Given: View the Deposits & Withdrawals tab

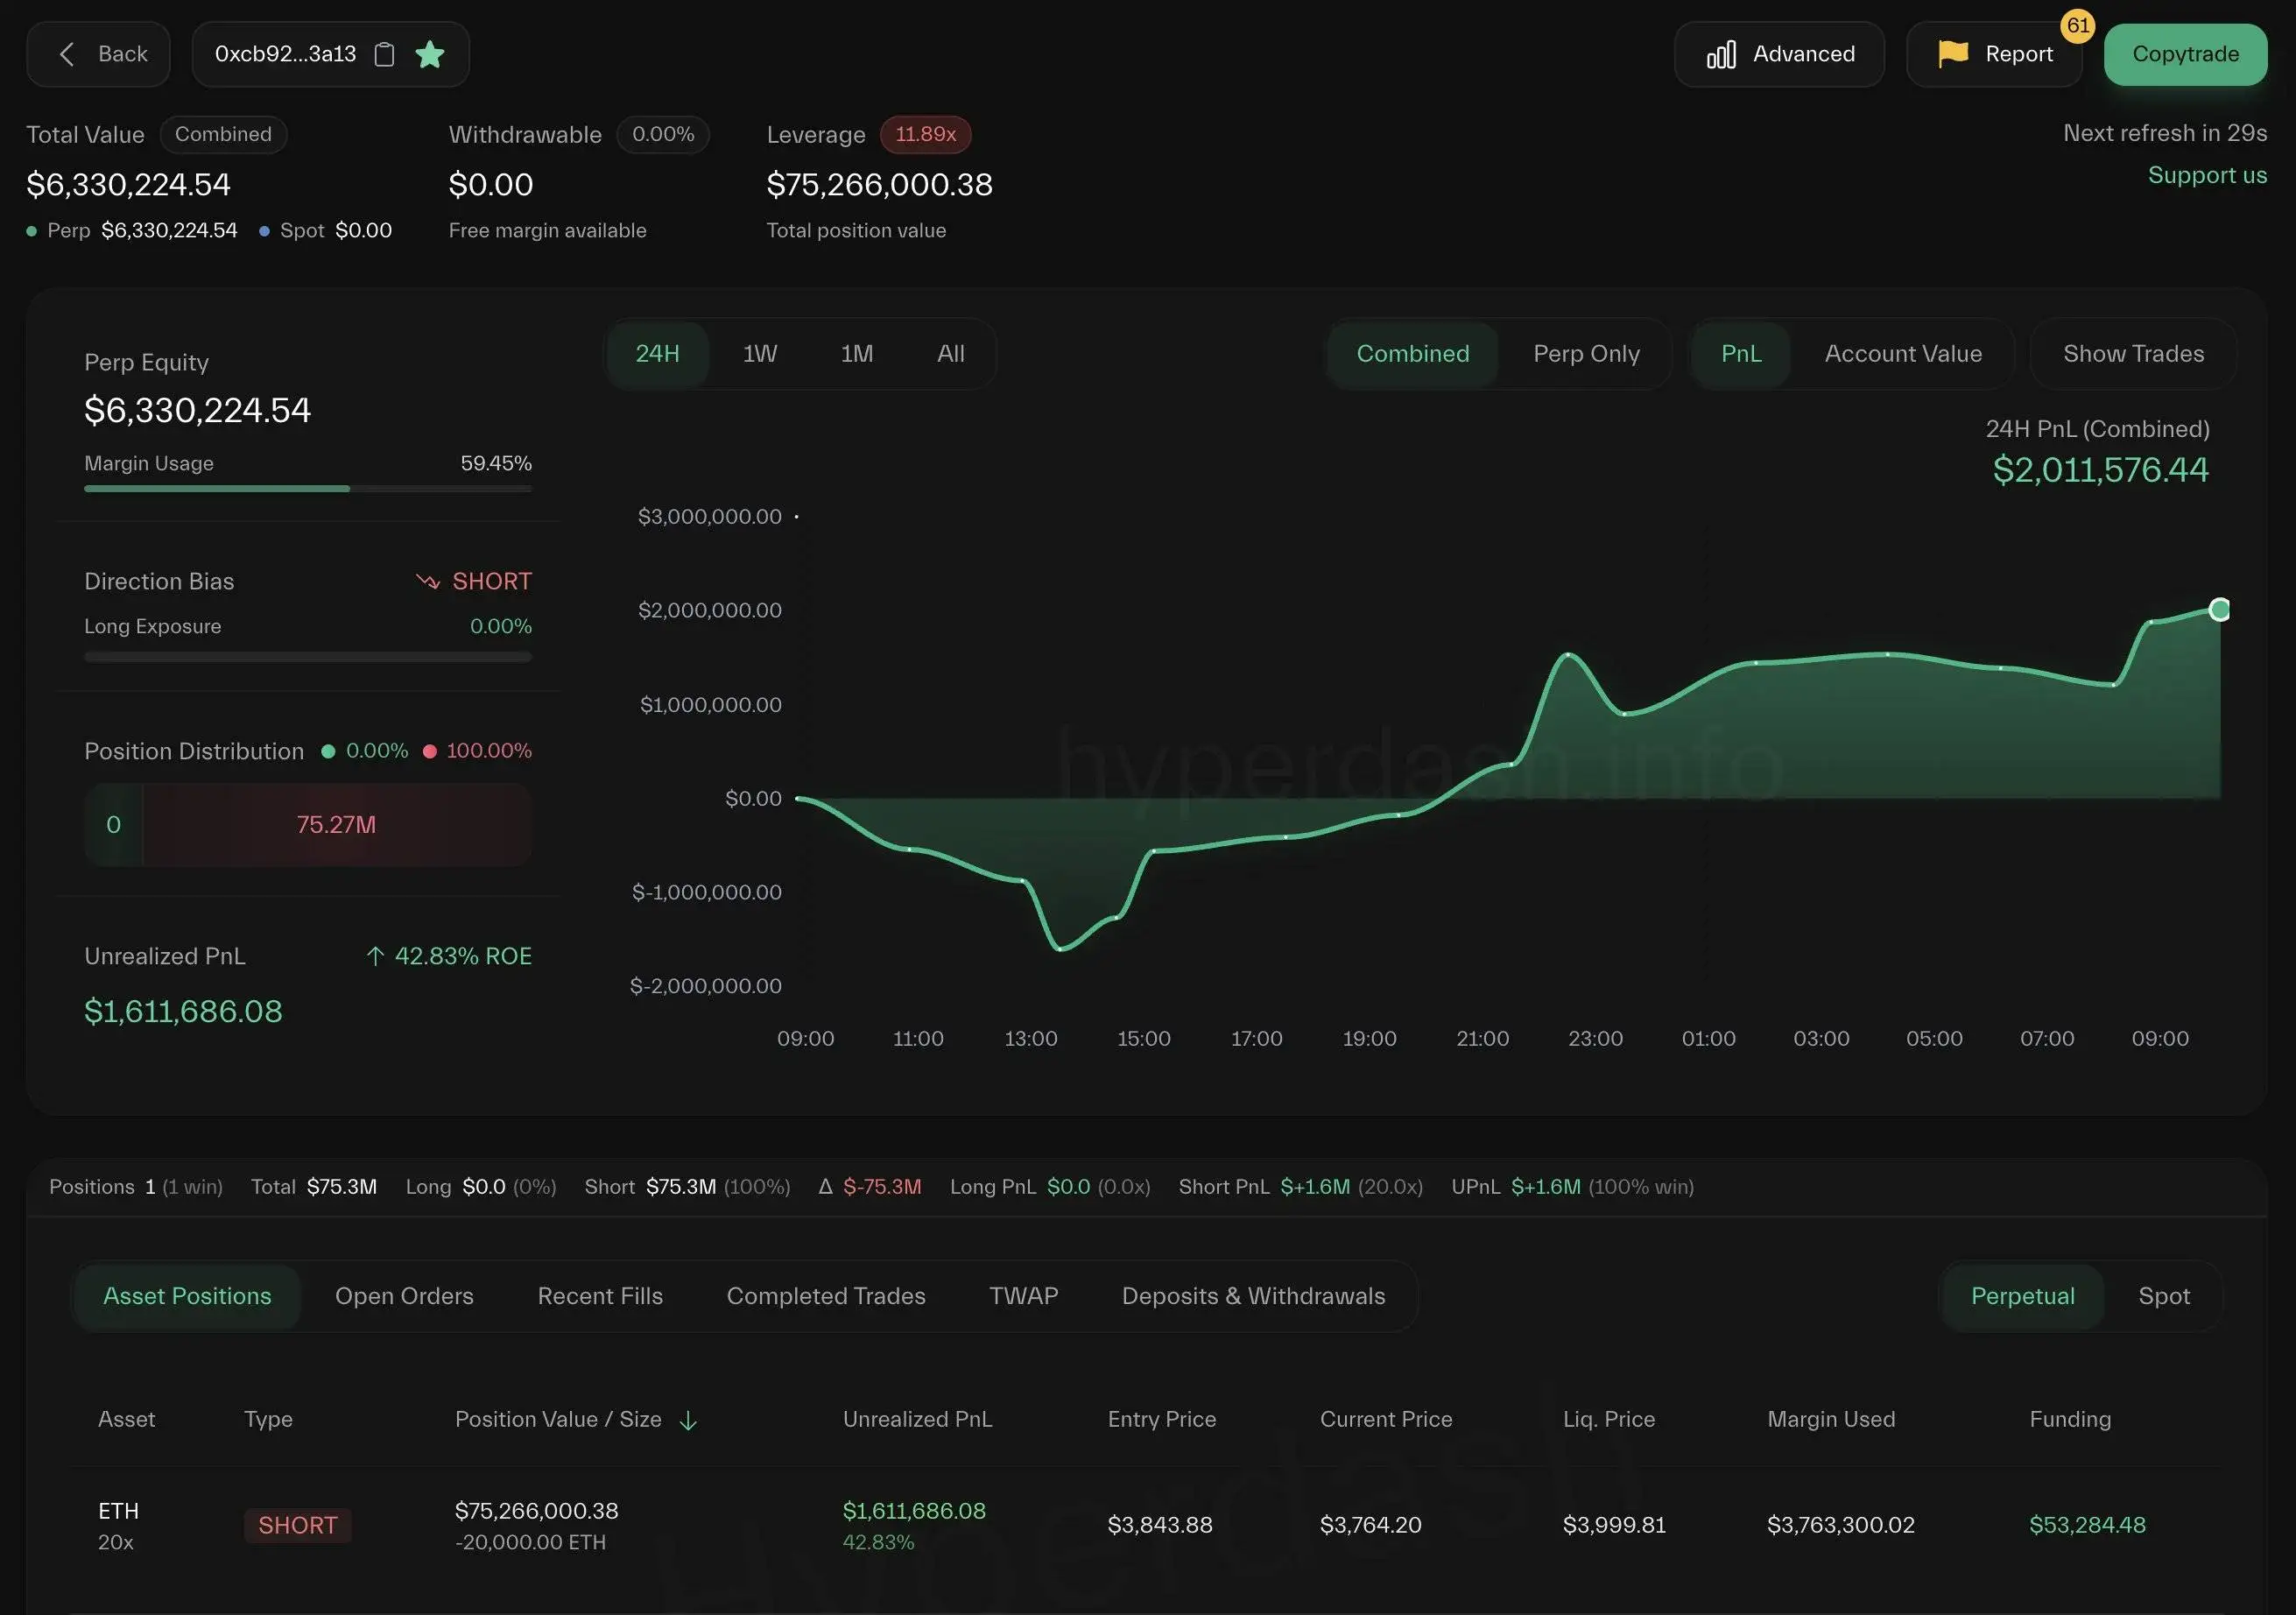Looking at the screenshot, I should point(1252,1296).
